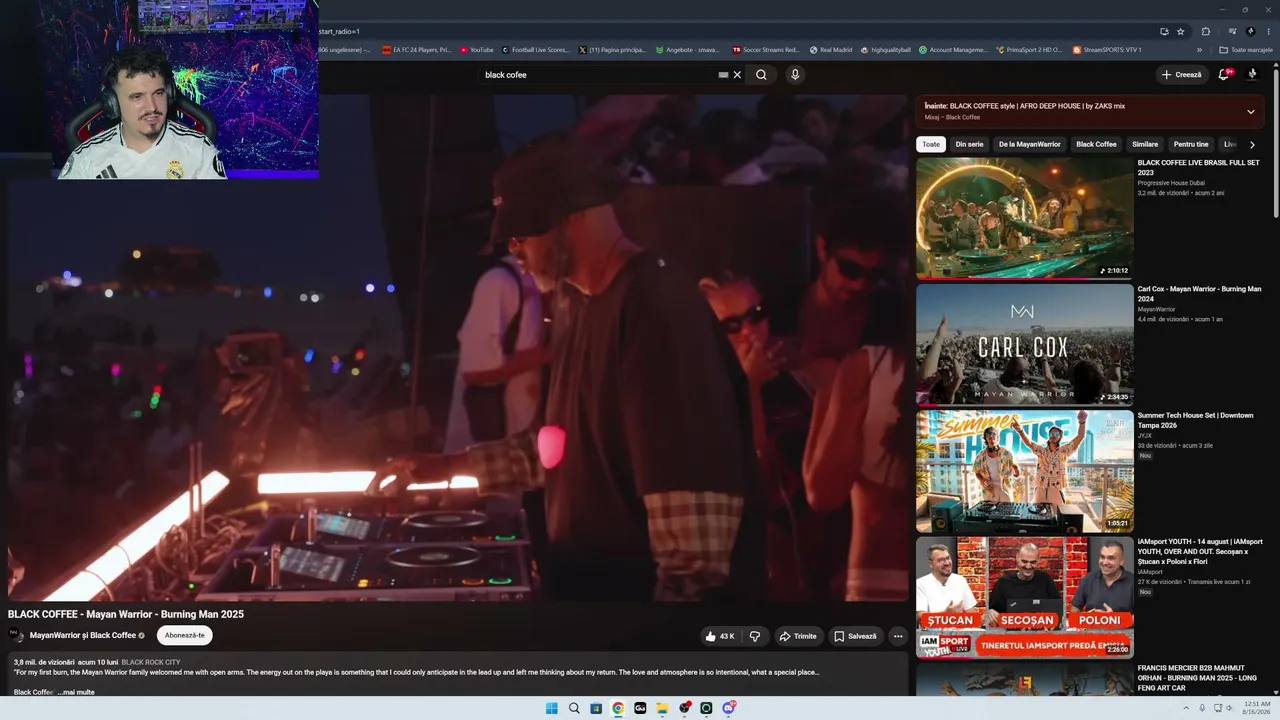Expand the description with '...mai multe'
Screen dimensions: 1280x720
pyautogui.click(x=76, y=692)
